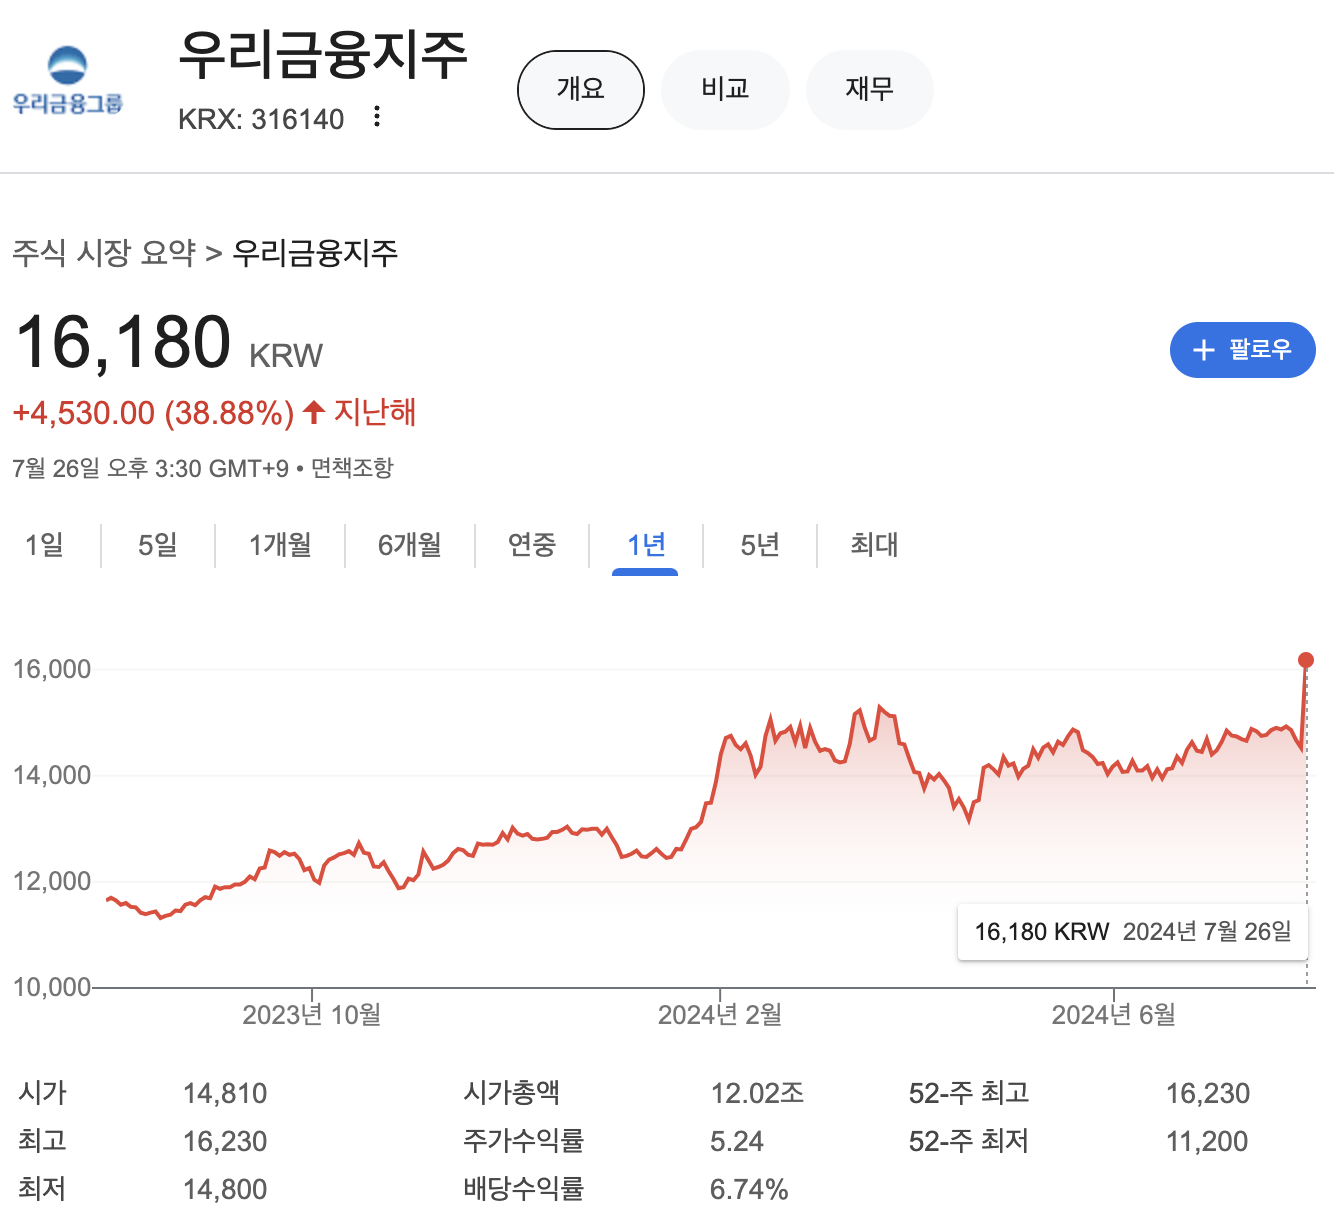Image resolution: width=1334 pixels, height=1226 pixels.
Task: Click the 배당수익률 label
Action: [523, 1188]
